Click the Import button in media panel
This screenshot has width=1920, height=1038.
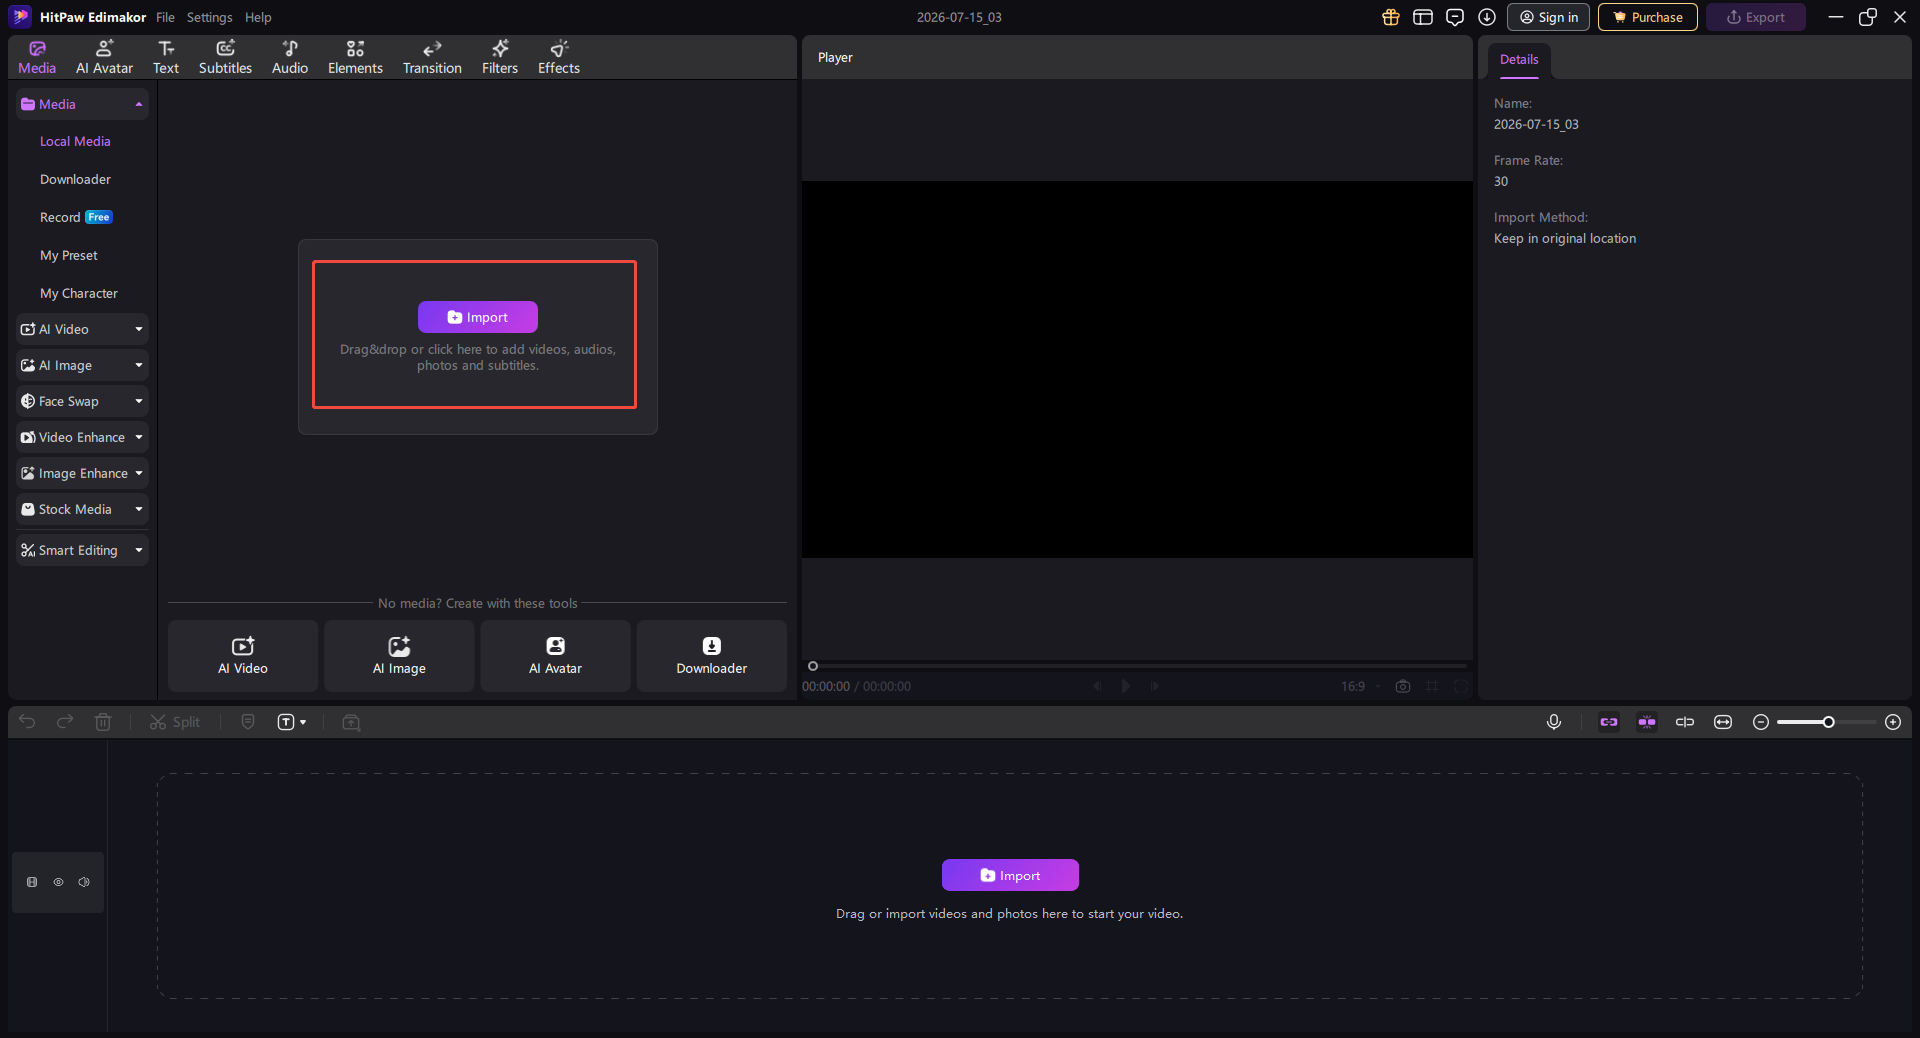[477, 317]
